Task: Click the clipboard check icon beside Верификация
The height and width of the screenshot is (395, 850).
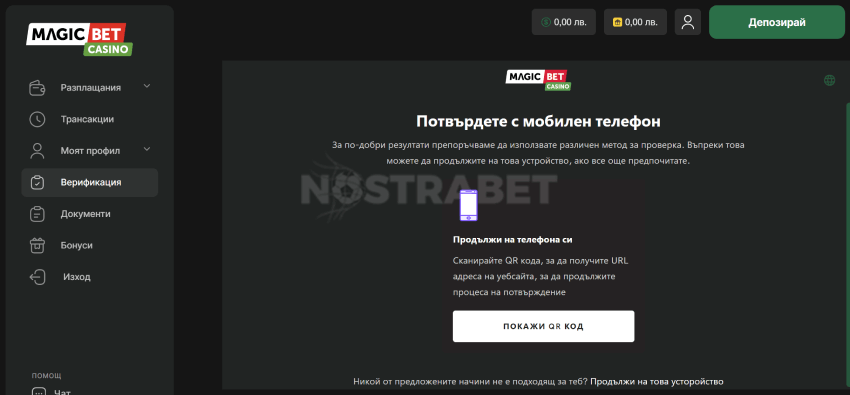Action: click(x=37, y=183)
